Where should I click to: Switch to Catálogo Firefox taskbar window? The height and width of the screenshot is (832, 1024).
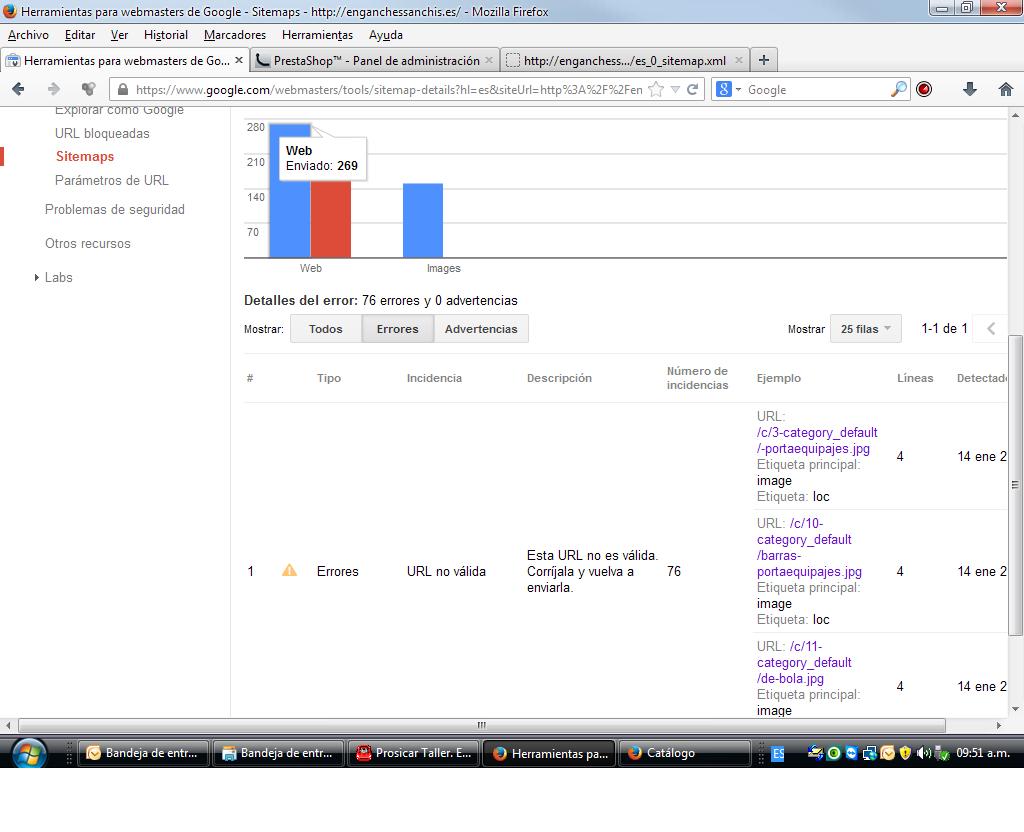point(684,753)
